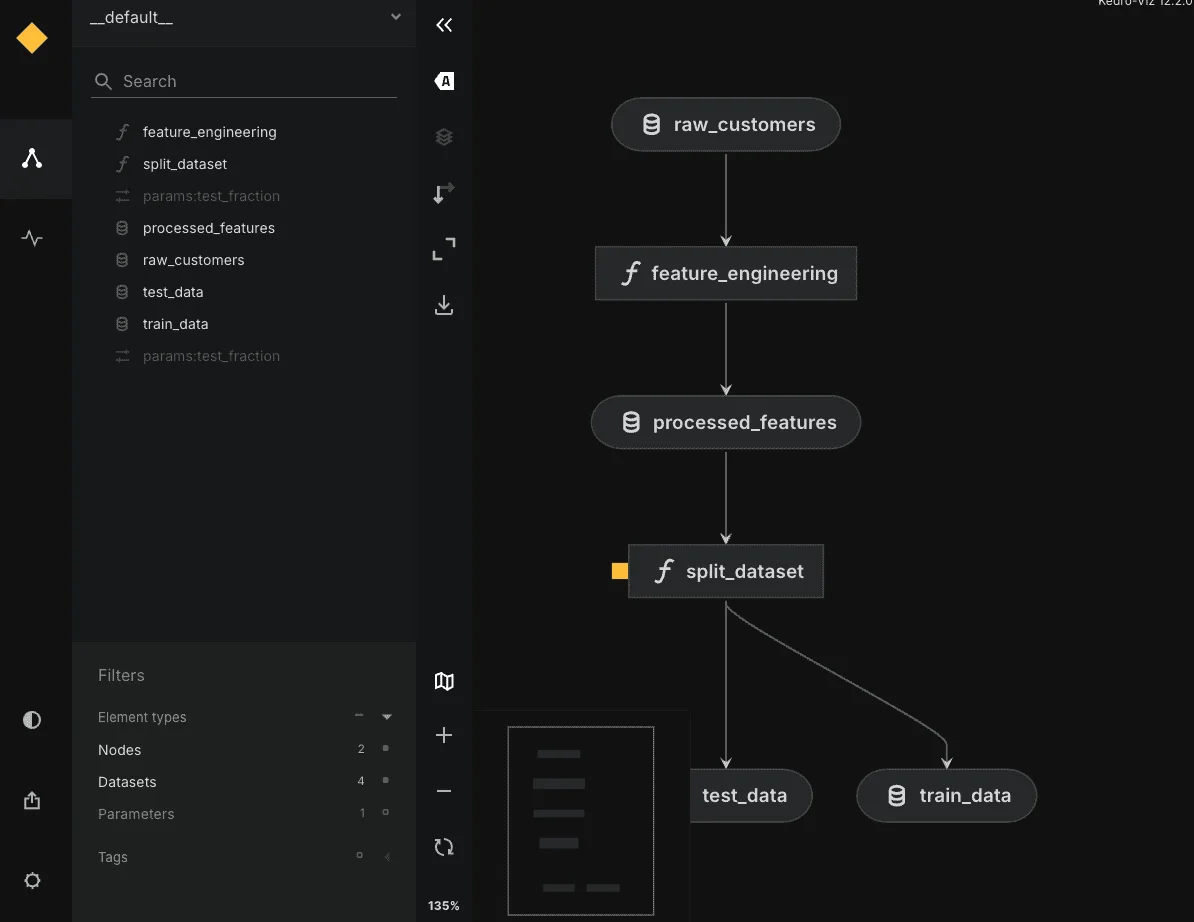Collapse the Element types filter section
The height and width of the screenshot is (922, 1194).
[387, 716]
